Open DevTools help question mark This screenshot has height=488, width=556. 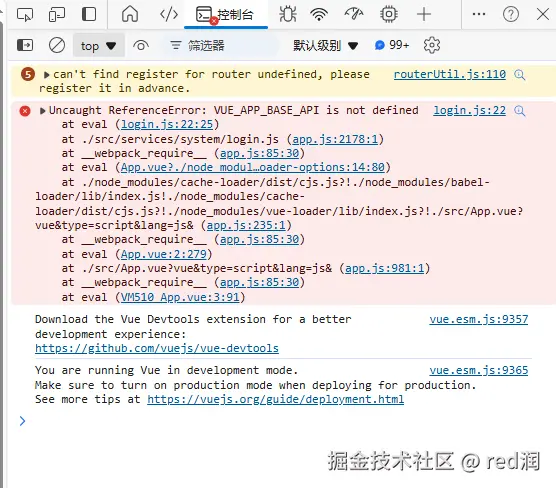(511, 15)
